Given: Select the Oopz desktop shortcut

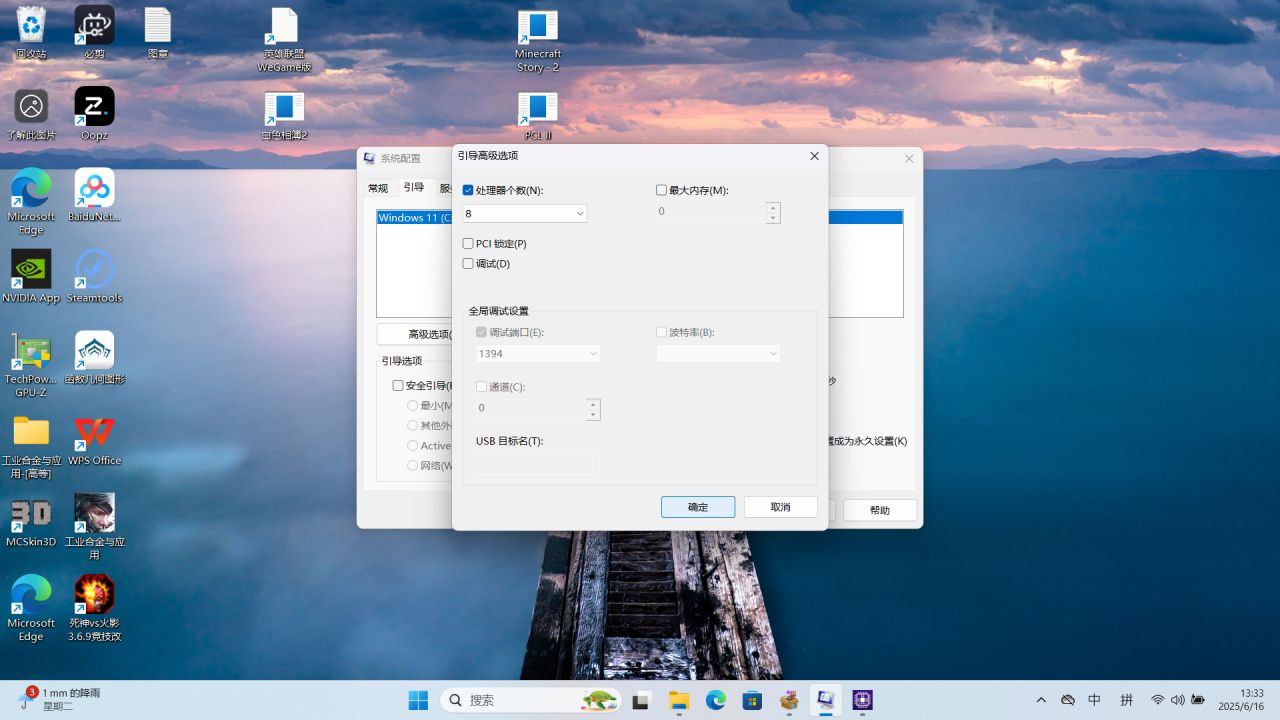Looking at the screenshot, I should [x=94, y=113].
